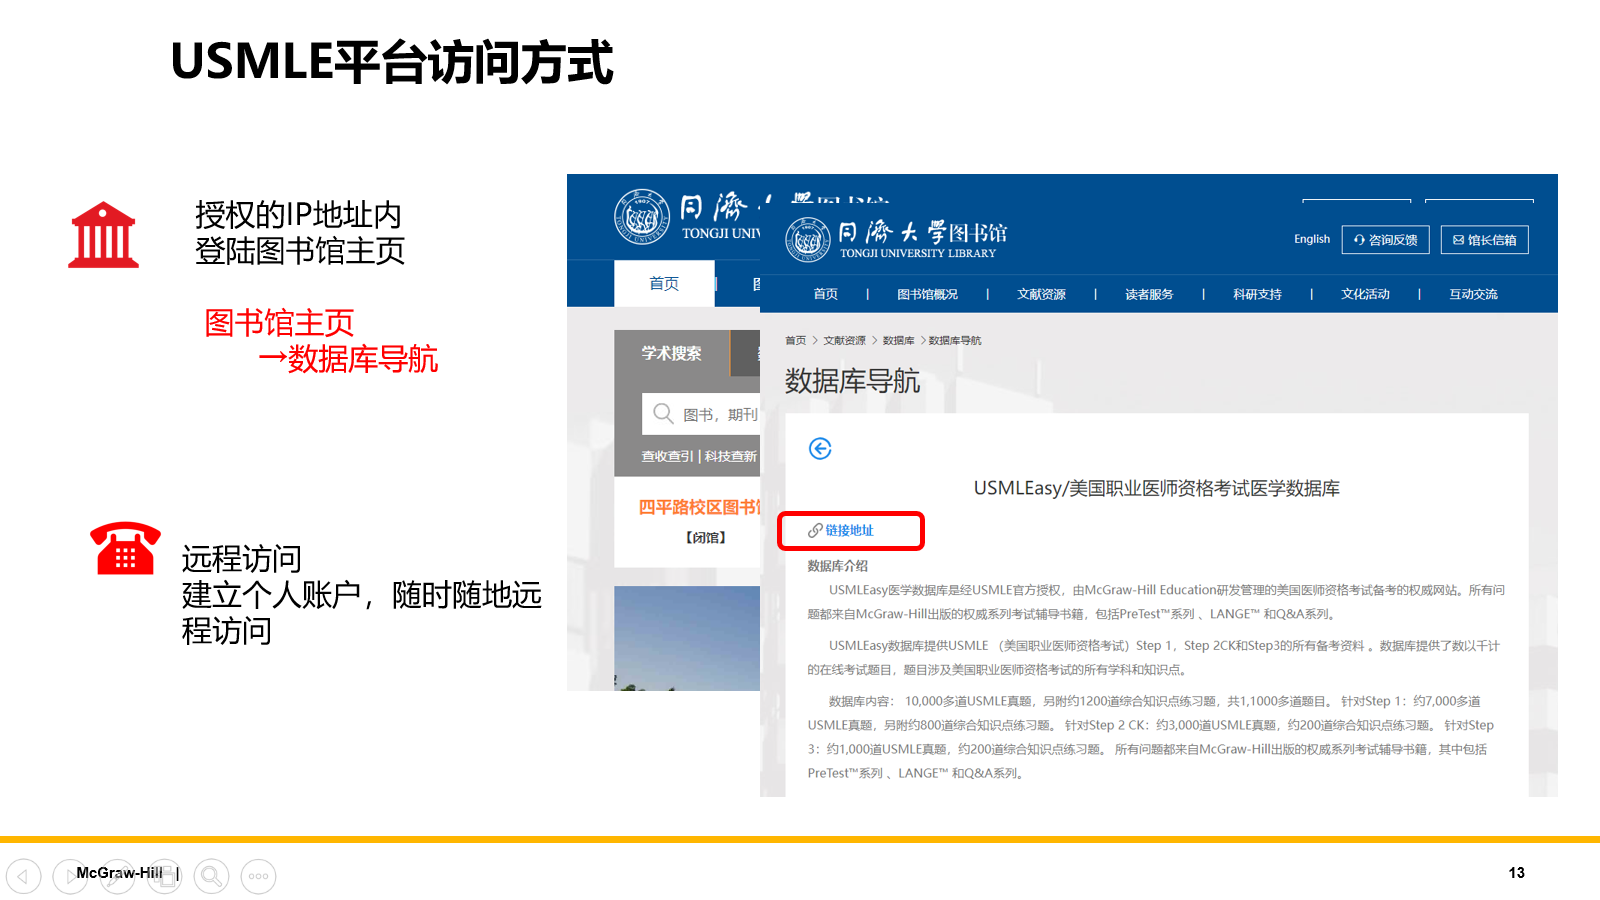Click the red library building icon
Image resolution: width=1600 pixels, height=900 pixels.
[103, 236]
